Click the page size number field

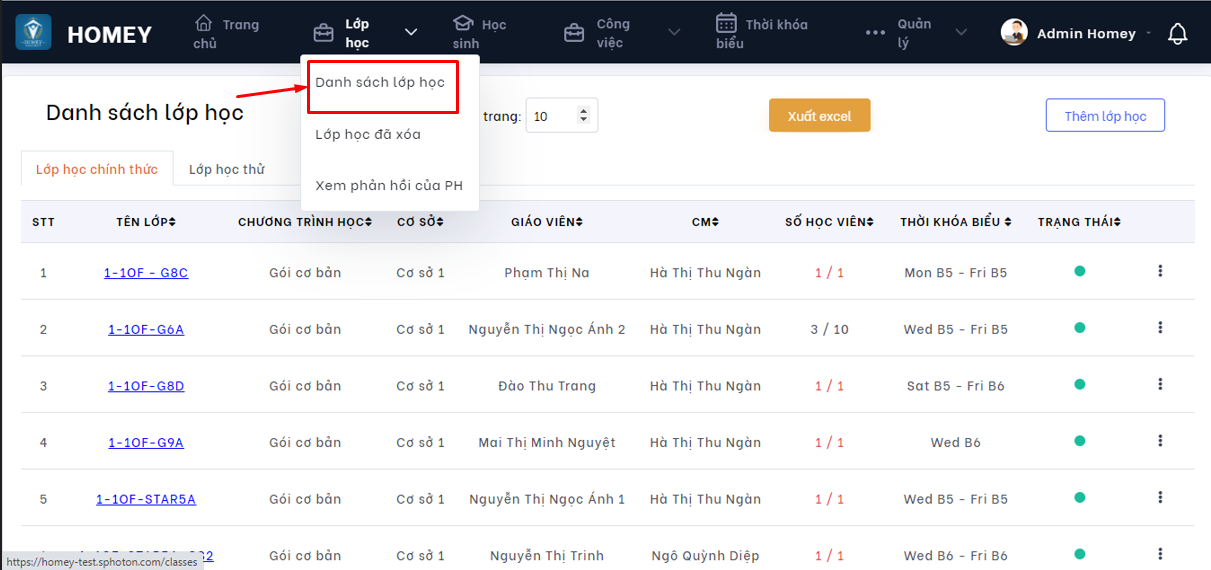click(552, 116)
